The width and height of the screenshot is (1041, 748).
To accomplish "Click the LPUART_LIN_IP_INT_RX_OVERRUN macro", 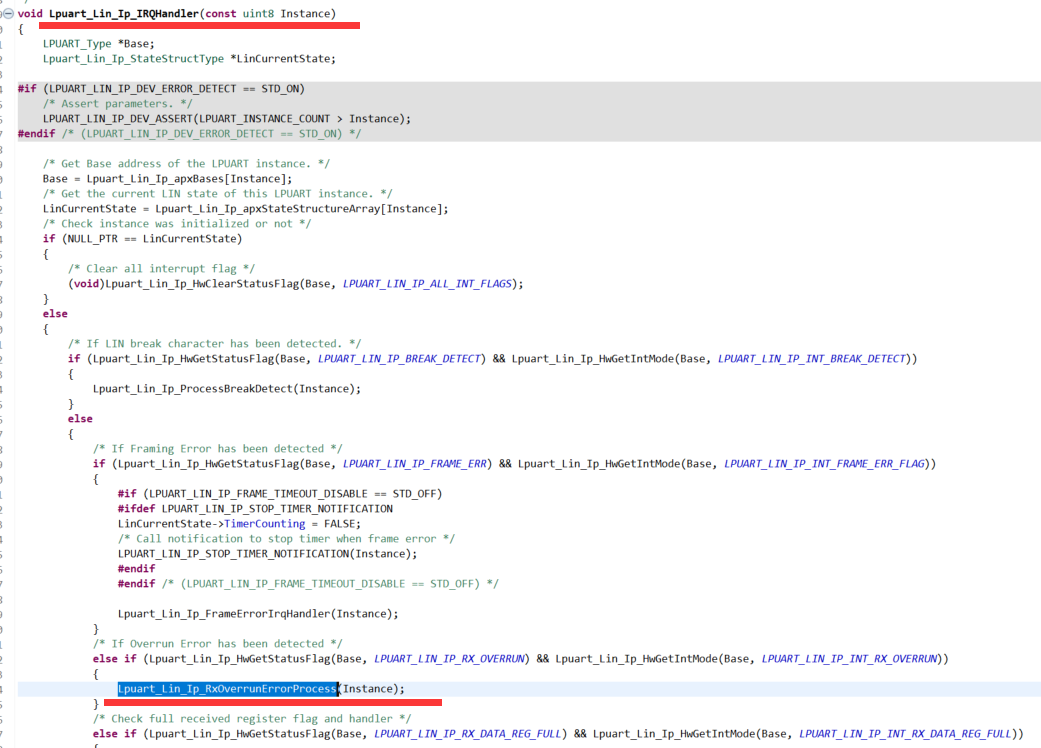I will point(849,659).
